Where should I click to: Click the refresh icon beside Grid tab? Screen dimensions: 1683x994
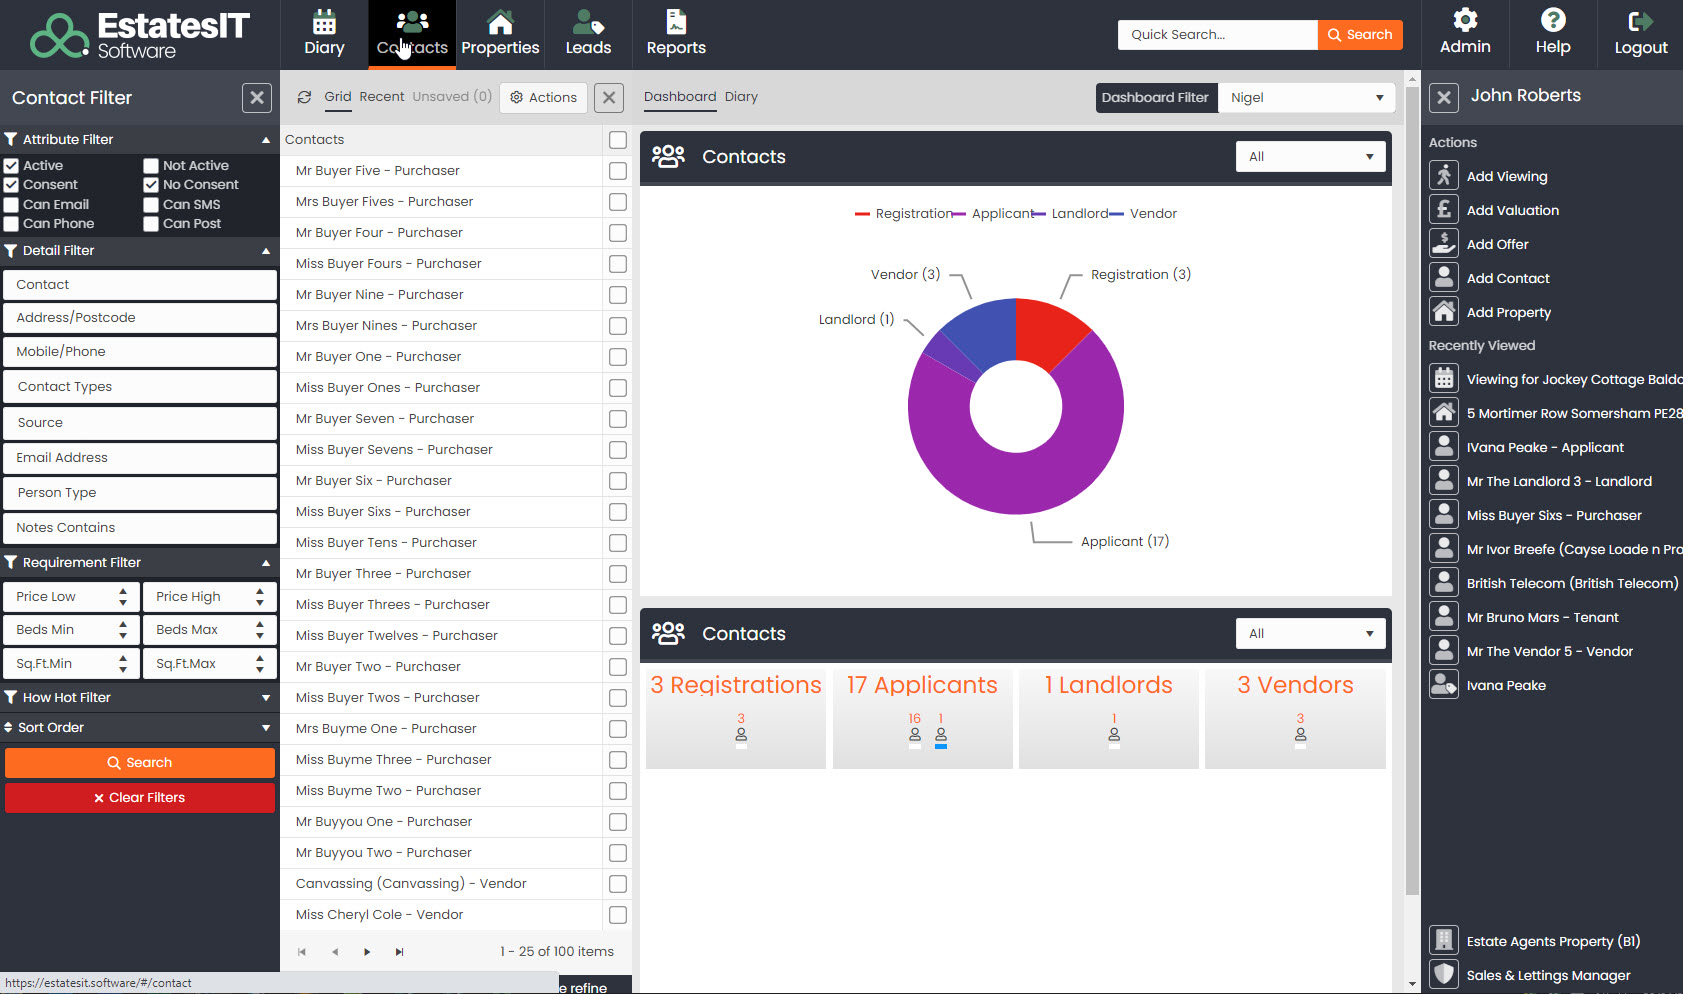[304, 97]
